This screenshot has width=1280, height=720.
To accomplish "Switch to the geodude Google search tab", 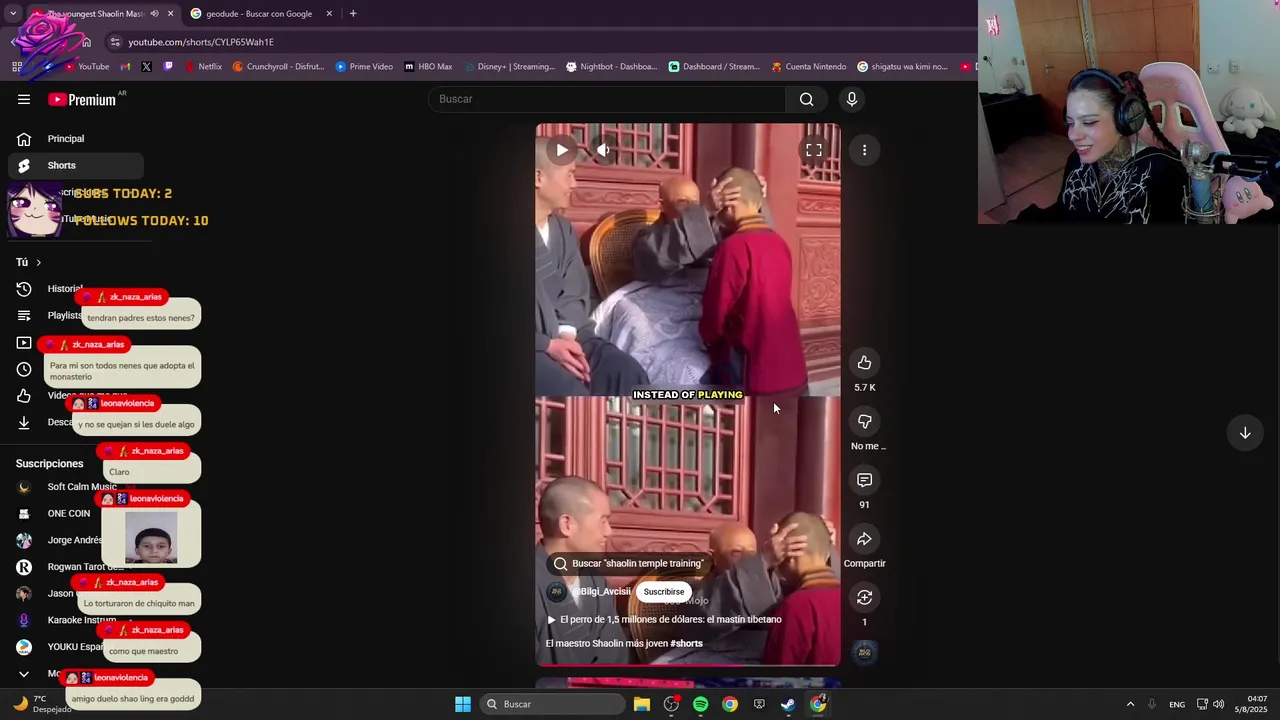I will point(258,14).
